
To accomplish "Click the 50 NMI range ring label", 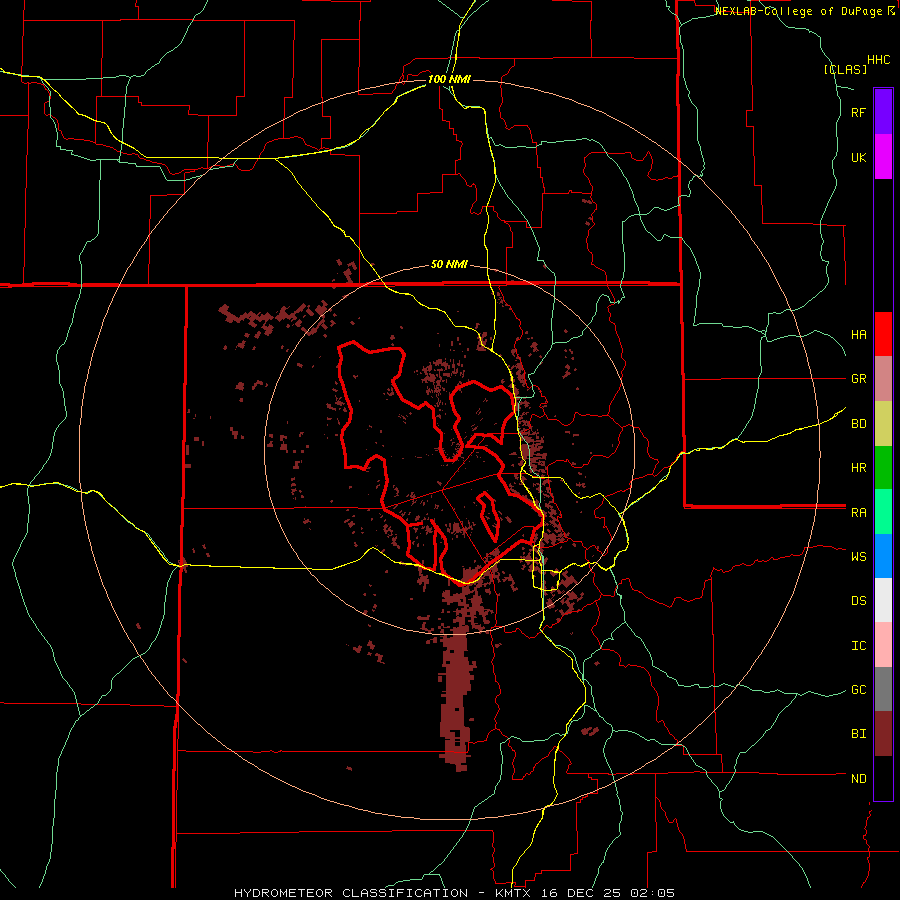I will click(449, 264).
